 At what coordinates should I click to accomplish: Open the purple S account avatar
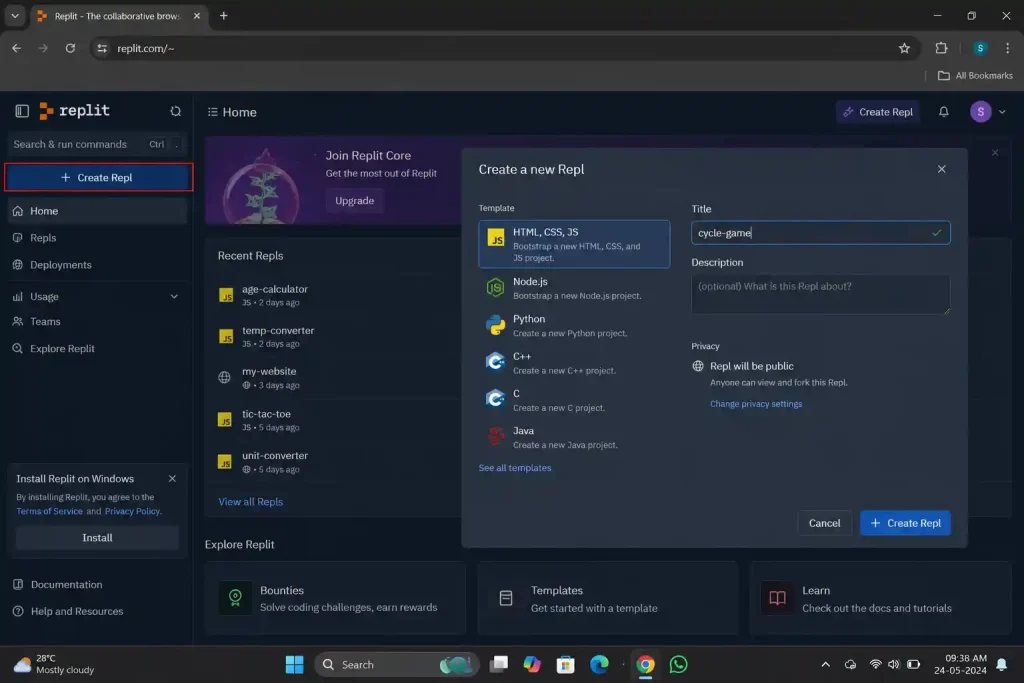click(980, 112)
